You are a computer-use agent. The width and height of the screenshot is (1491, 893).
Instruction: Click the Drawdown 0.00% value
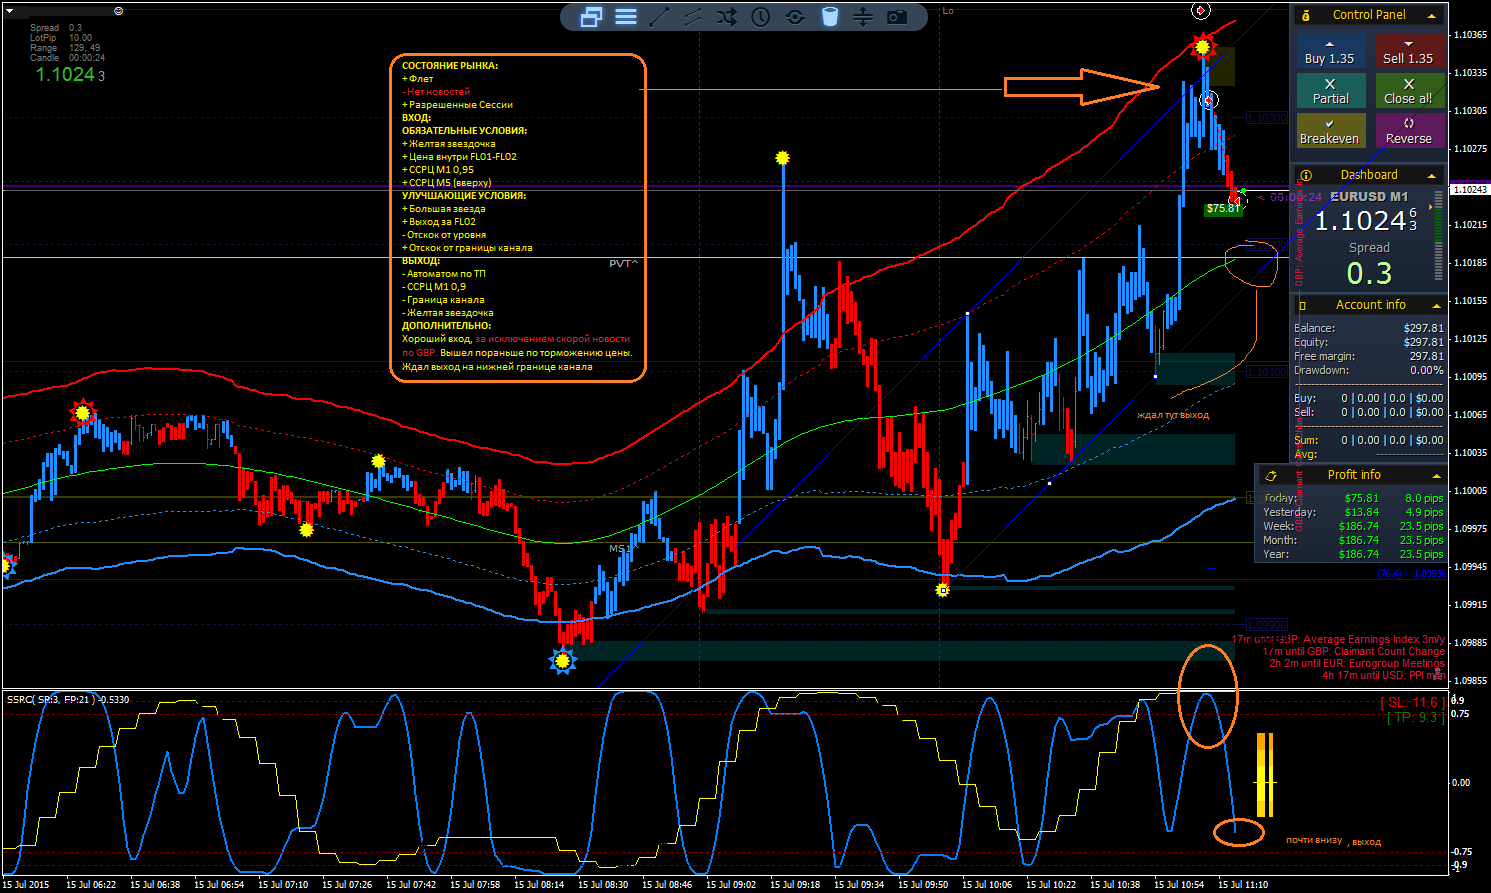1427,370
